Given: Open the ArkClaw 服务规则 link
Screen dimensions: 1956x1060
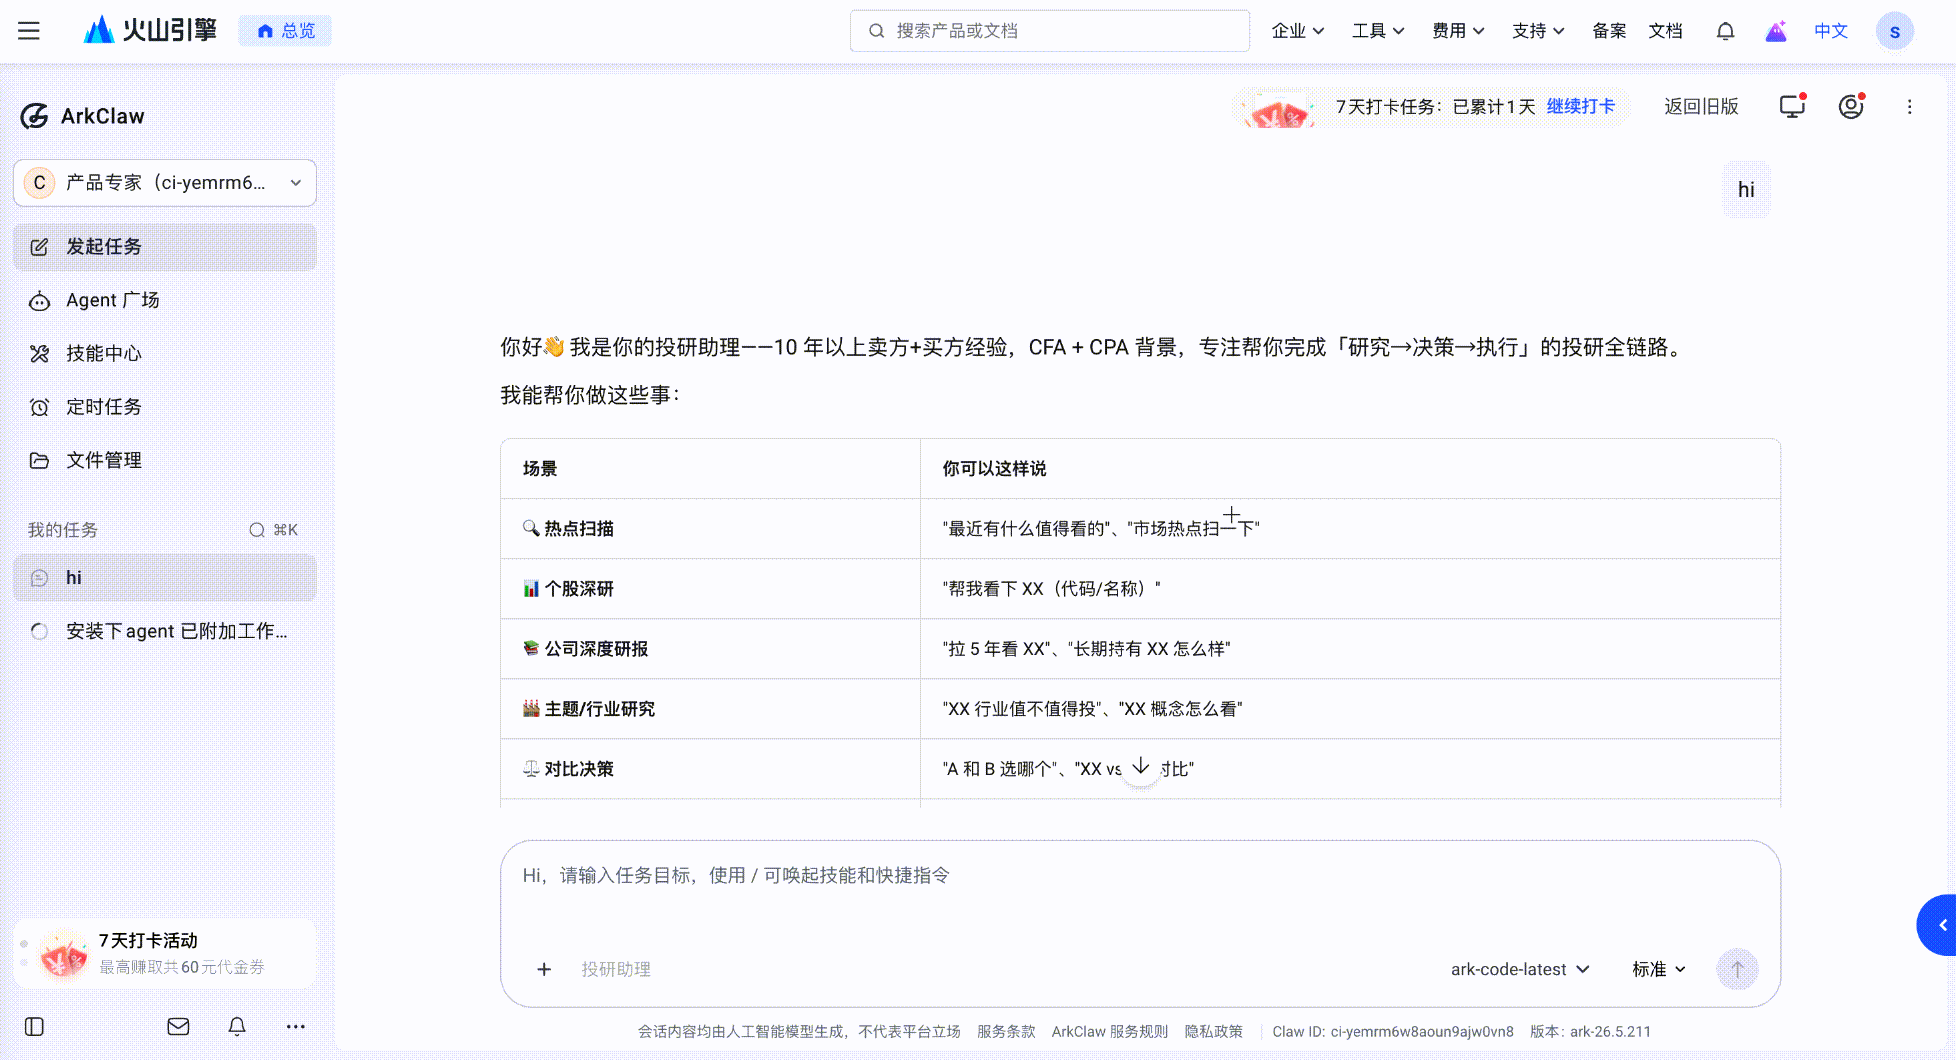Looking at the screenshot, I should [1109, 1032].
